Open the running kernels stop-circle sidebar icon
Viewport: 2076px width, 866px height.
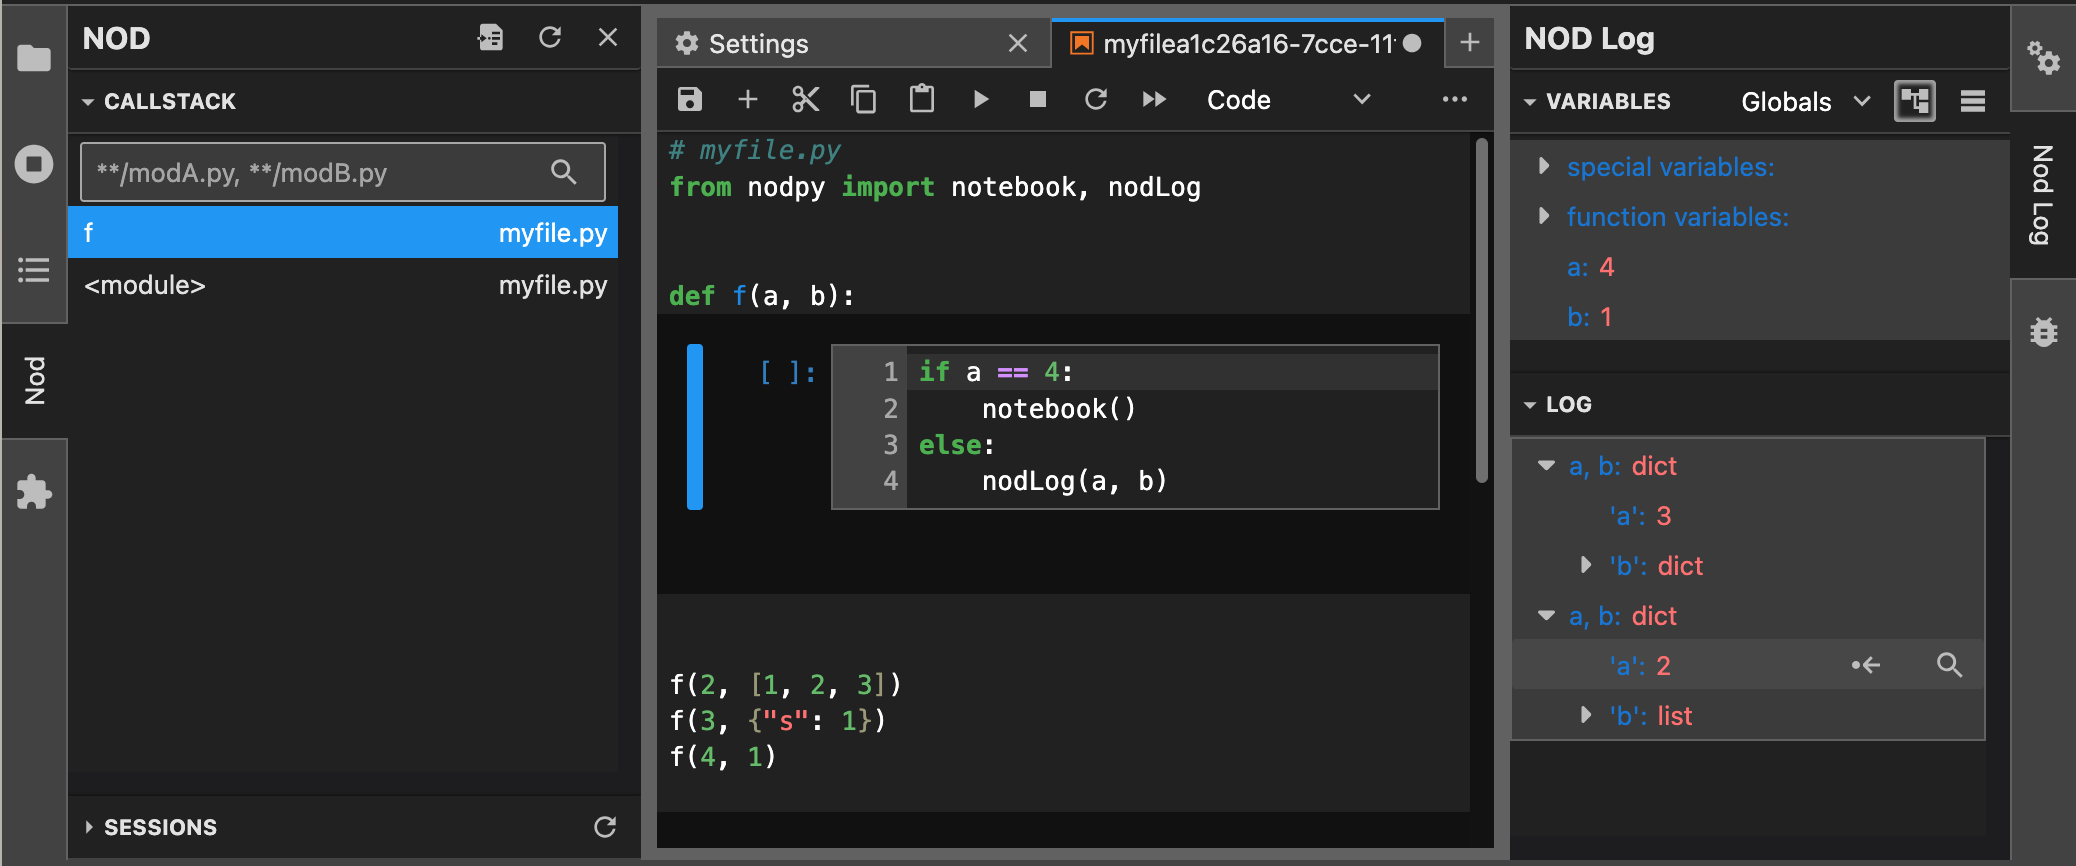34,163
